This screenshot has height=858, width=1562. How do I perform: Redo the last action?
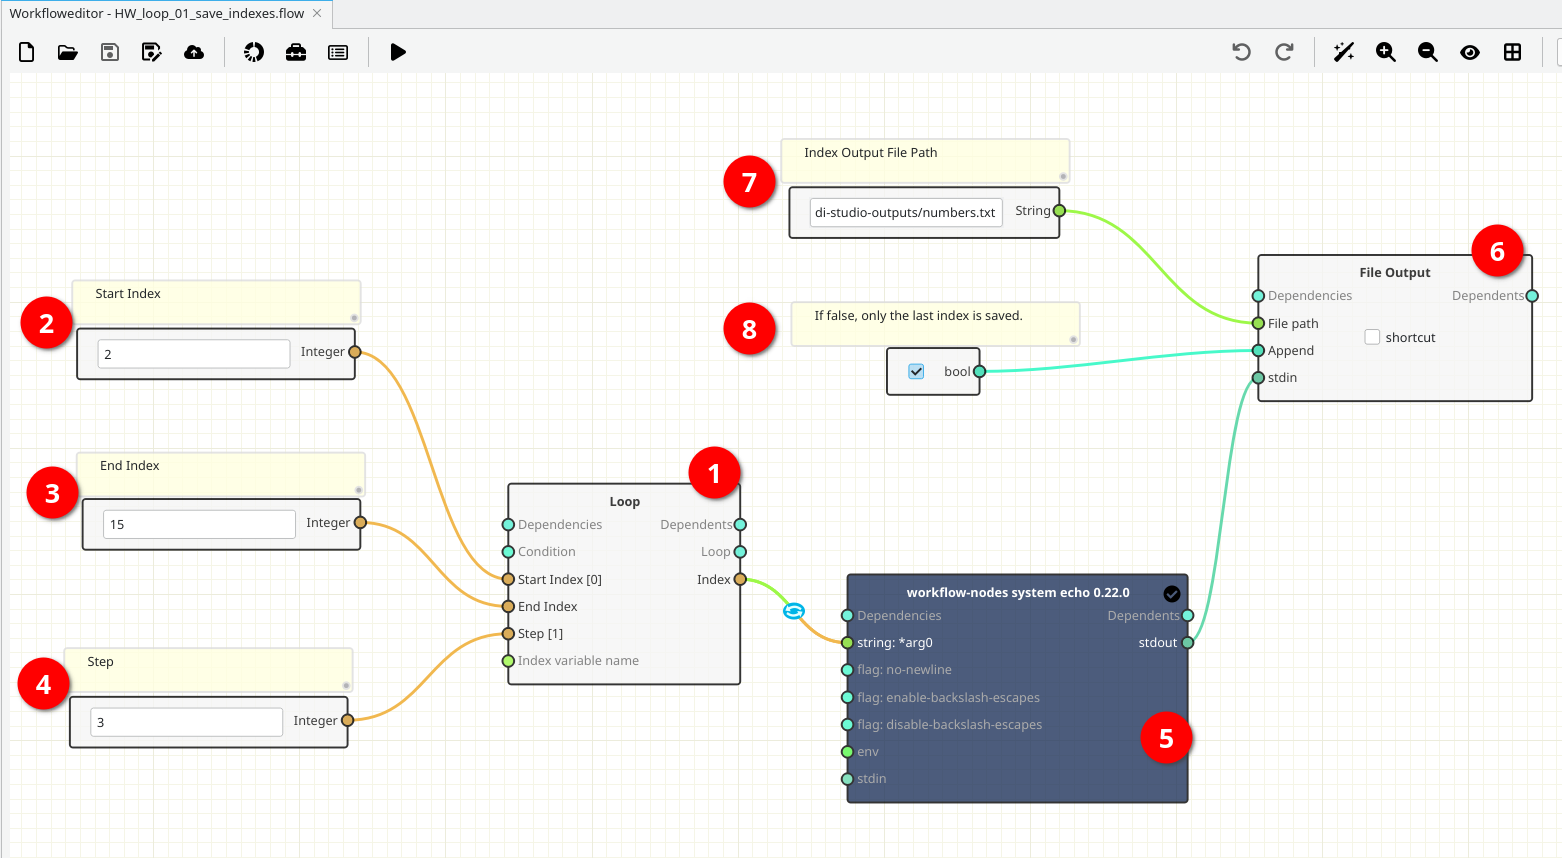click(x=1284, y=52)
